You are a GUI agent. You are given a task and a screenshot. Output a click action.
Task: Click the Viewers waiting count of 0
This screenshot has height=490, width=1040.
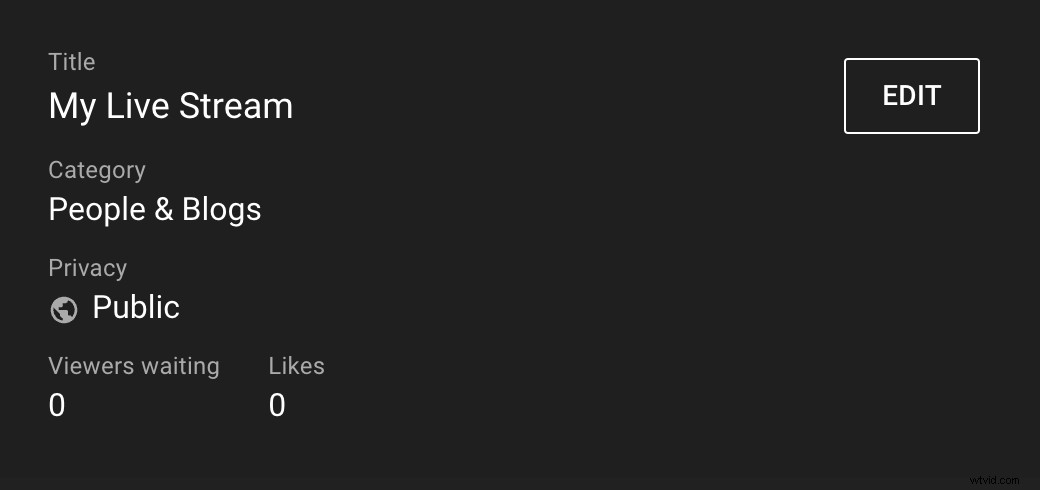click(57, 405)
